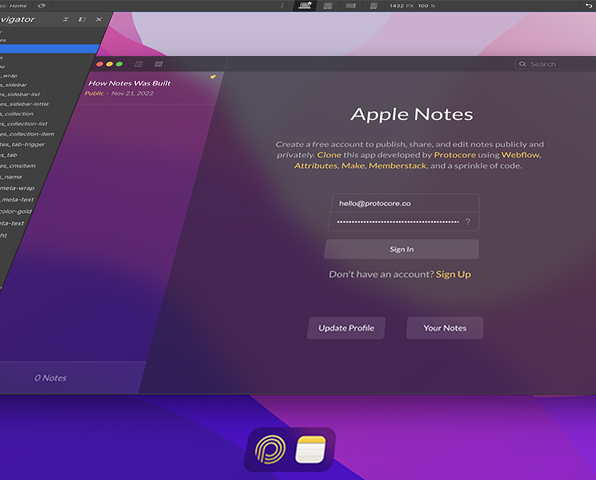Click the 100 % zoom value
The height and width of the screenshot is (480, 596).
(426, 6)
